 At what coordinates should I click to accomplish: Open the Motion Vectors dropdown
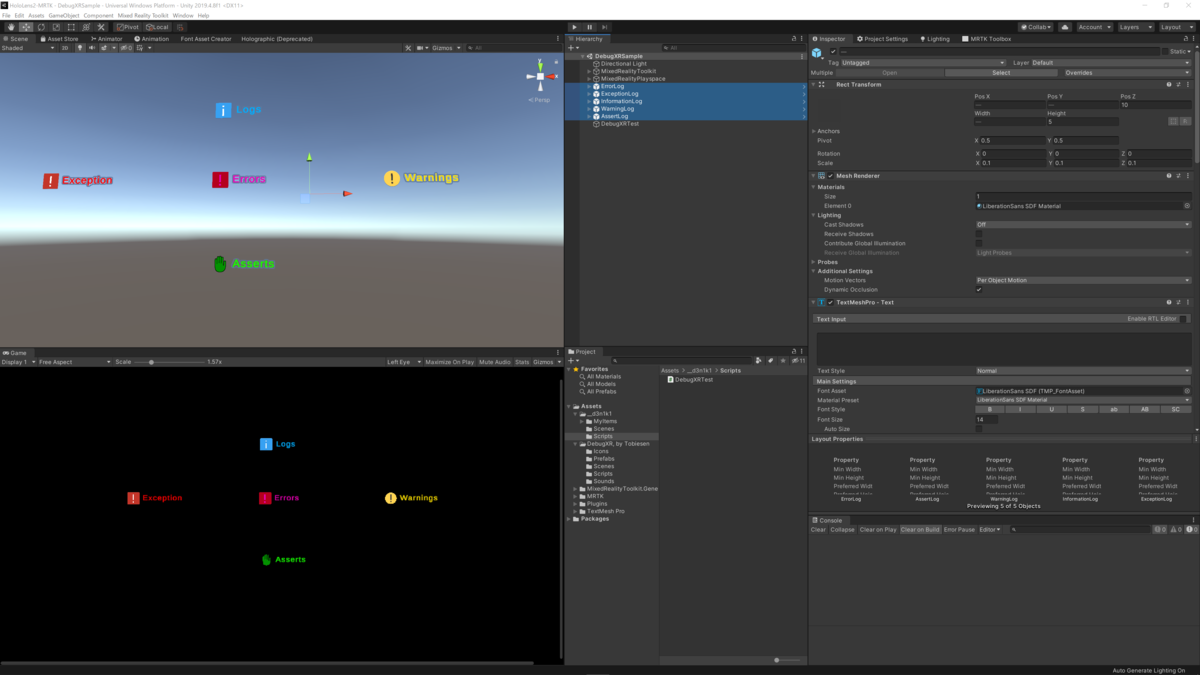[x=1083, y=280]
